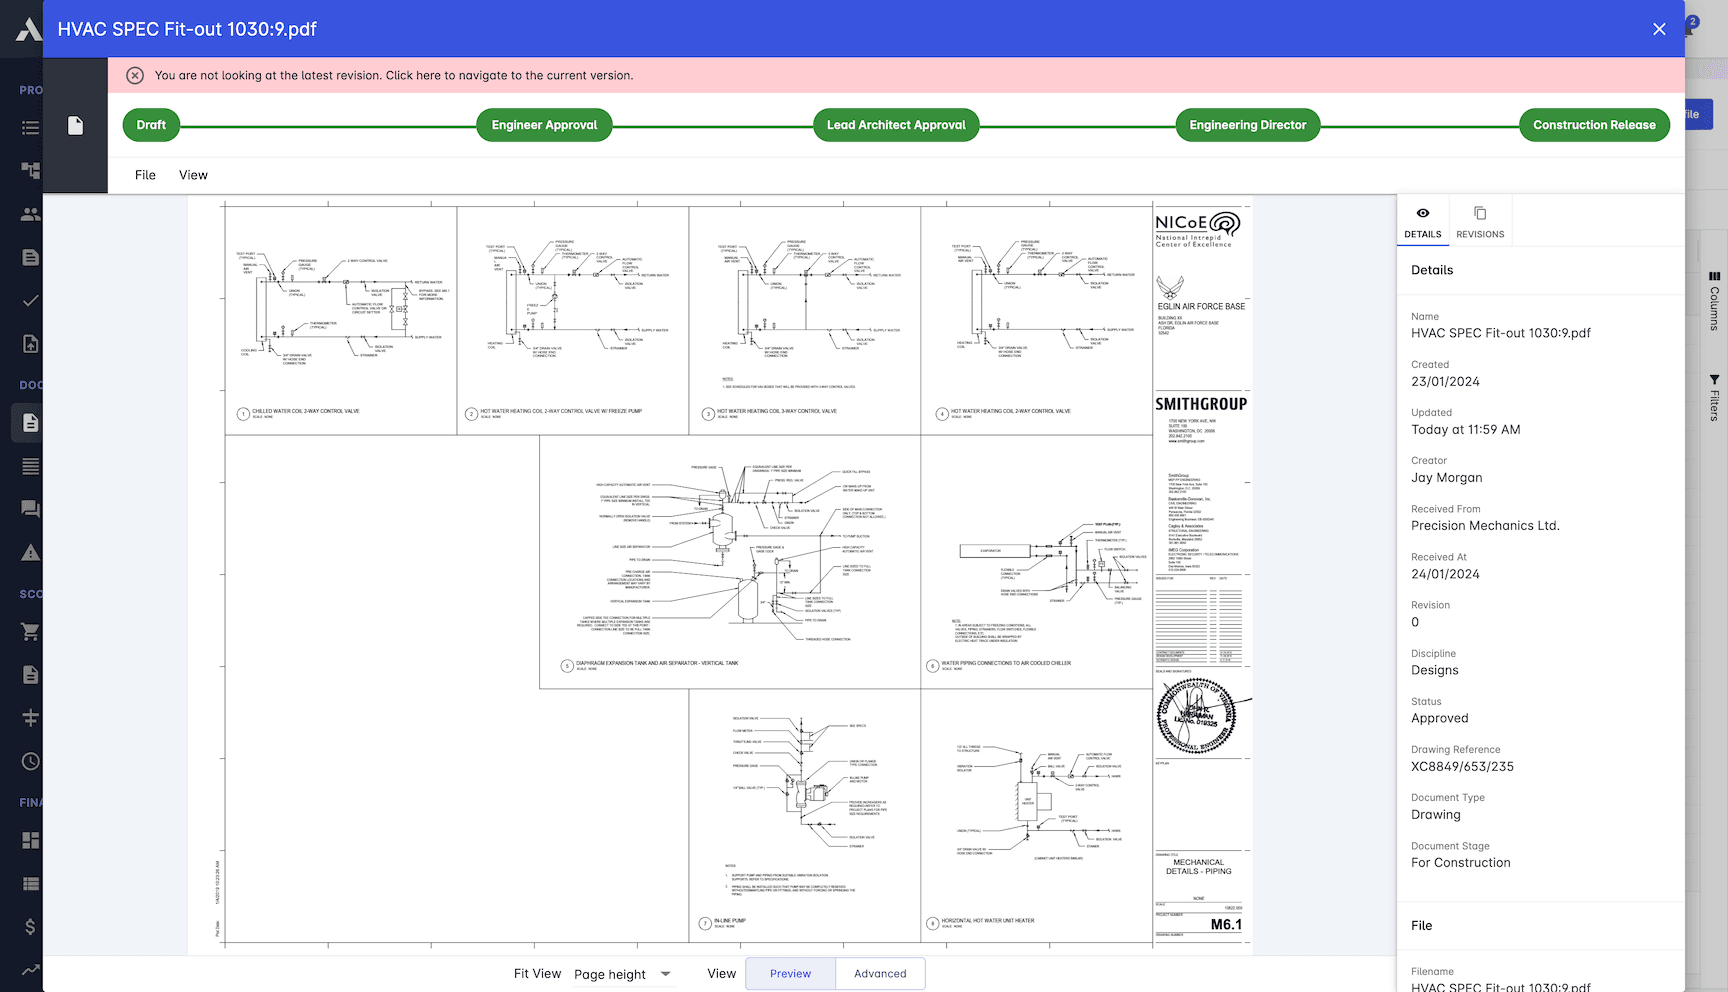Open the trending chart reports icon in sidebar
1728x992 pixels.
pyautogui.click(x=30, y=969)
